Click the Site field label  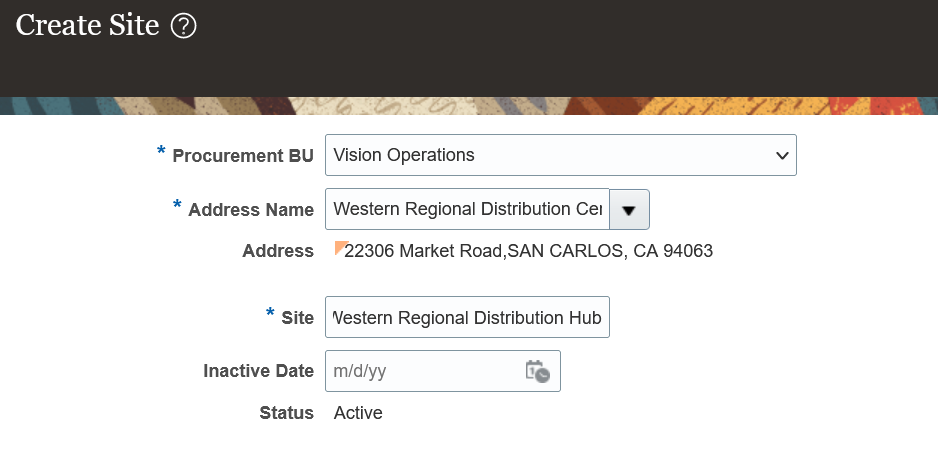click(x=297, y=318)
